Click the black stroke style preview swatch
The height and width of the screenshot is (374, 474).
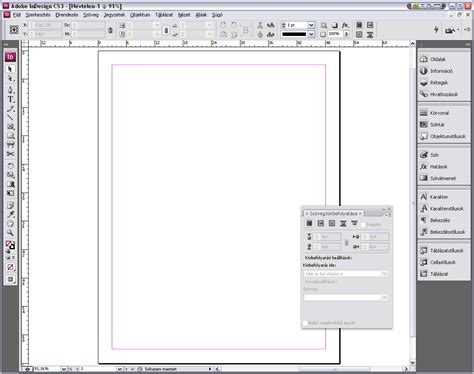click(x=294, y=34)
